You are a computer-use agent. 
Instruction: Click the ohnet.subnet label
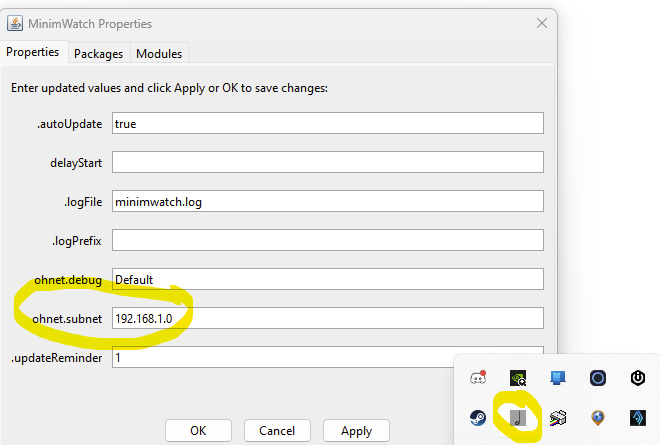[67, 319]
